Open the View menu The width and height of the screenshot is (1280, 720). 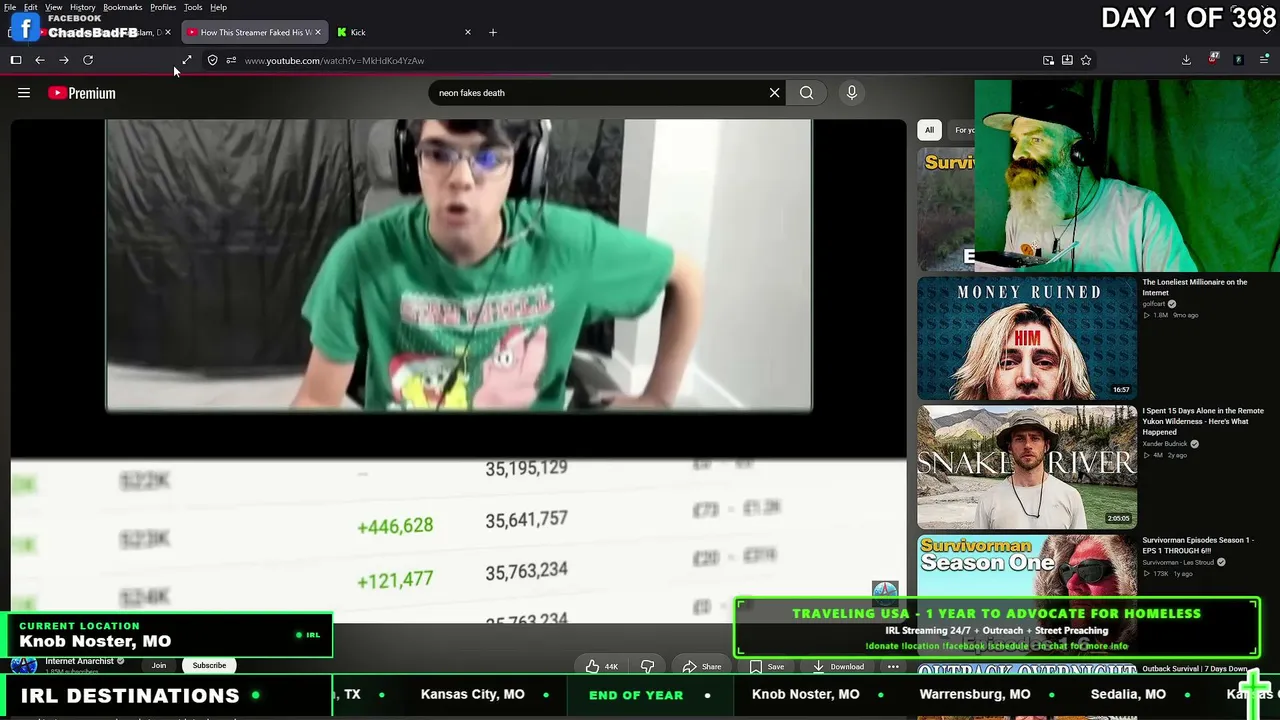(x=54, y=7)
